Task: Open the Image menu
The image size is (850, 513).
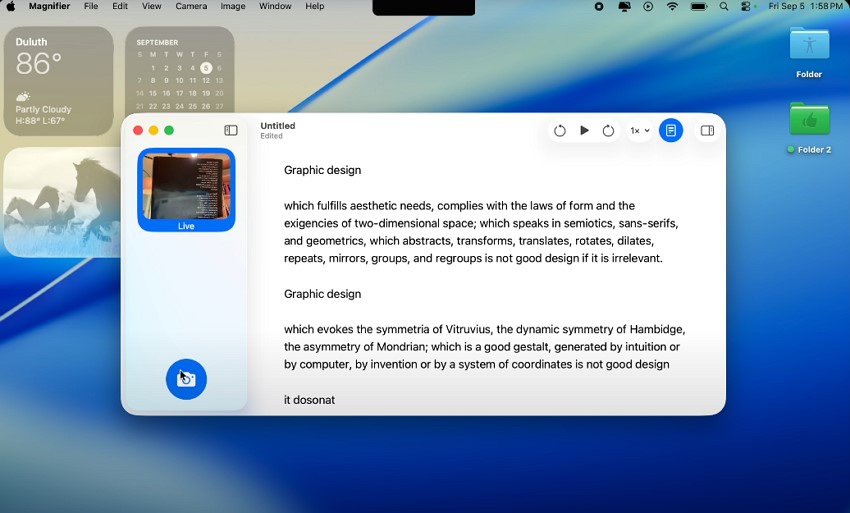Action: click(233, 7)
